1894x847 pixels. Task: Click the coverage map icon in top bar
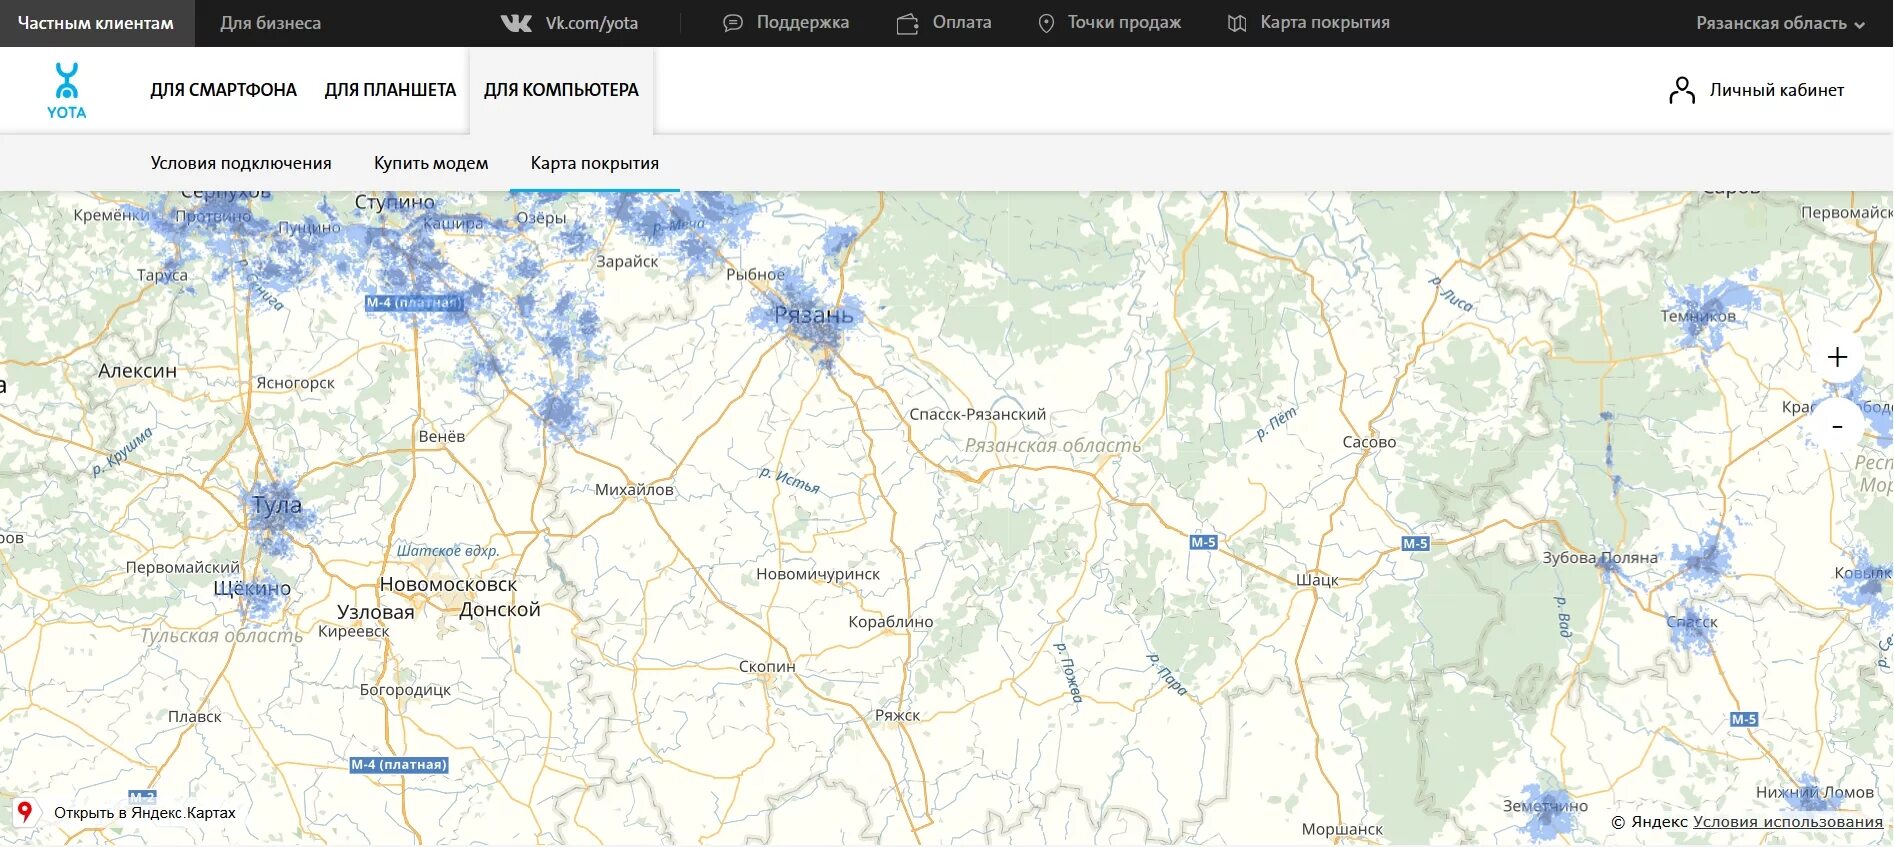click(1237, 23)
